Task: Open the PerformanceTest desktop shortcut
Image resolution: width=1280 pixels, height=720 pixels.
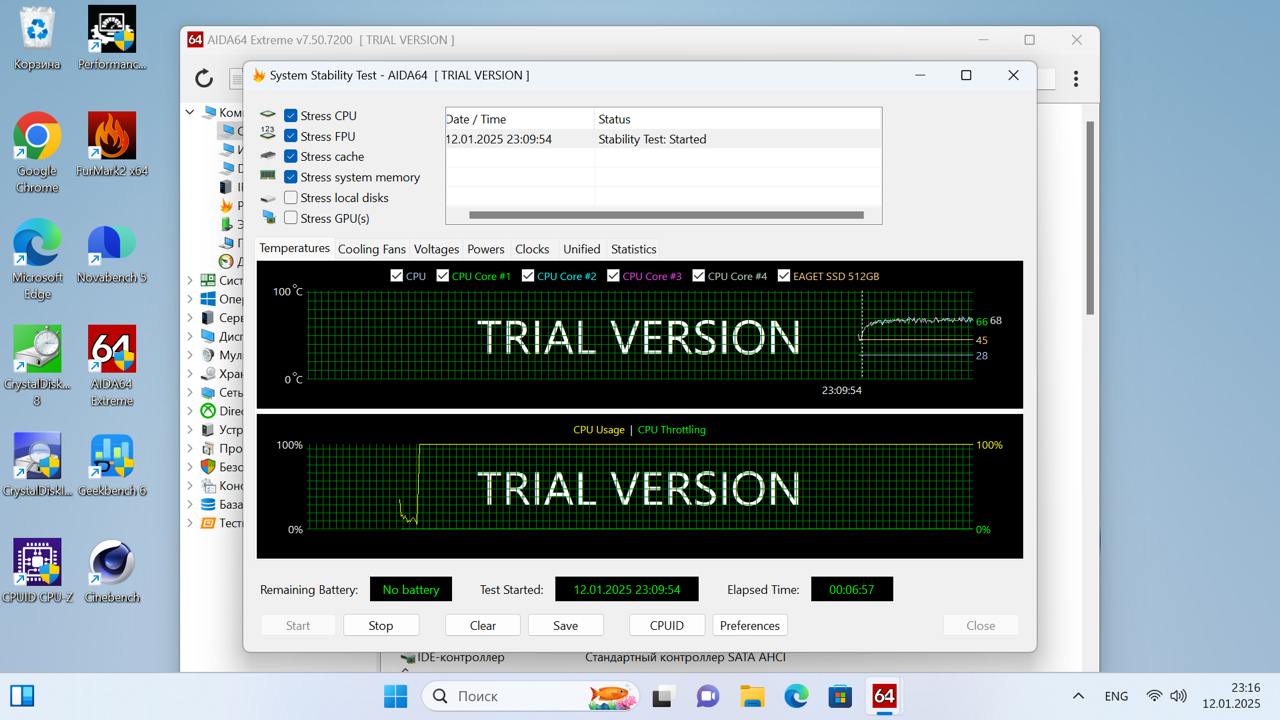Action: [112, 38]
